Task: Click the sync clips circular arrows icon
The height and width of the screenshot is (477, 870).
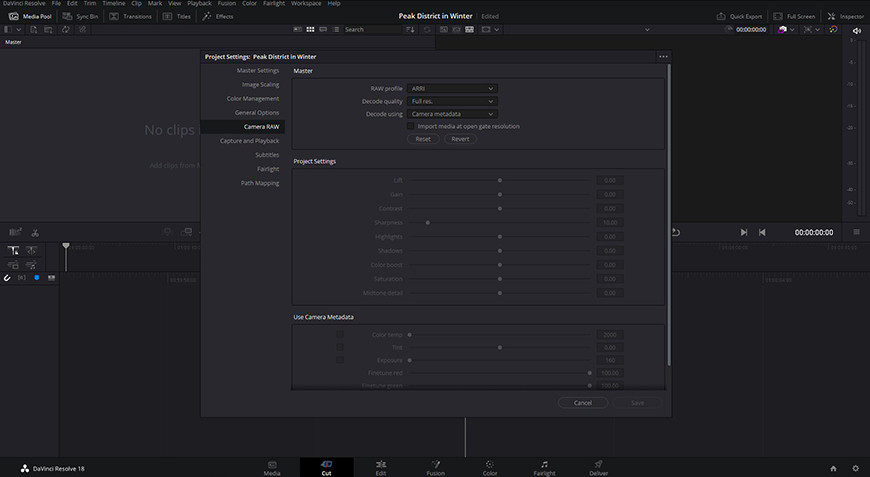Action: (65, 29)
